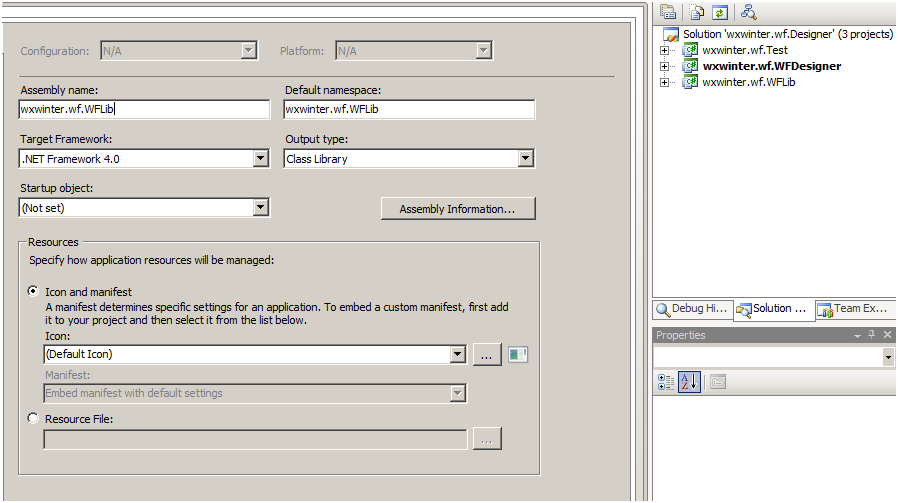
Task: Switch Properties grid to Categorized view
Action: coord(665,382)
